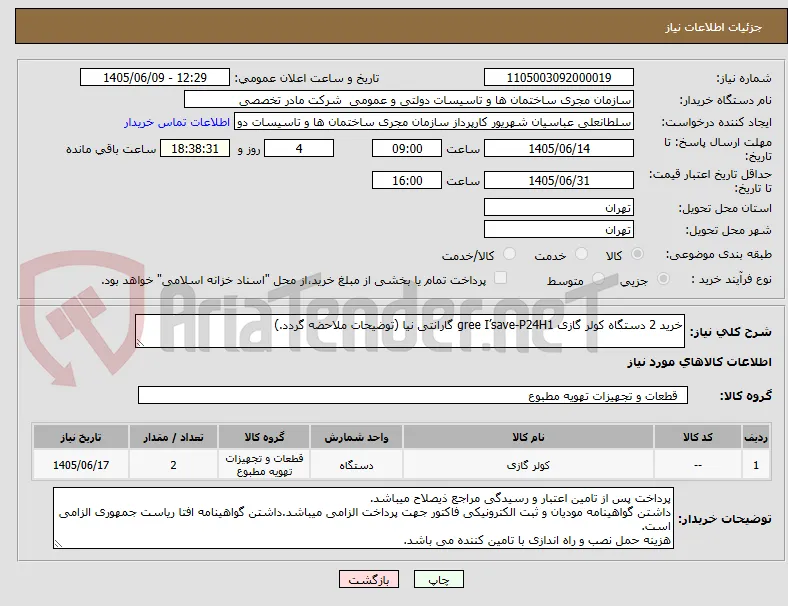Click the کد کالا column header

698,437
